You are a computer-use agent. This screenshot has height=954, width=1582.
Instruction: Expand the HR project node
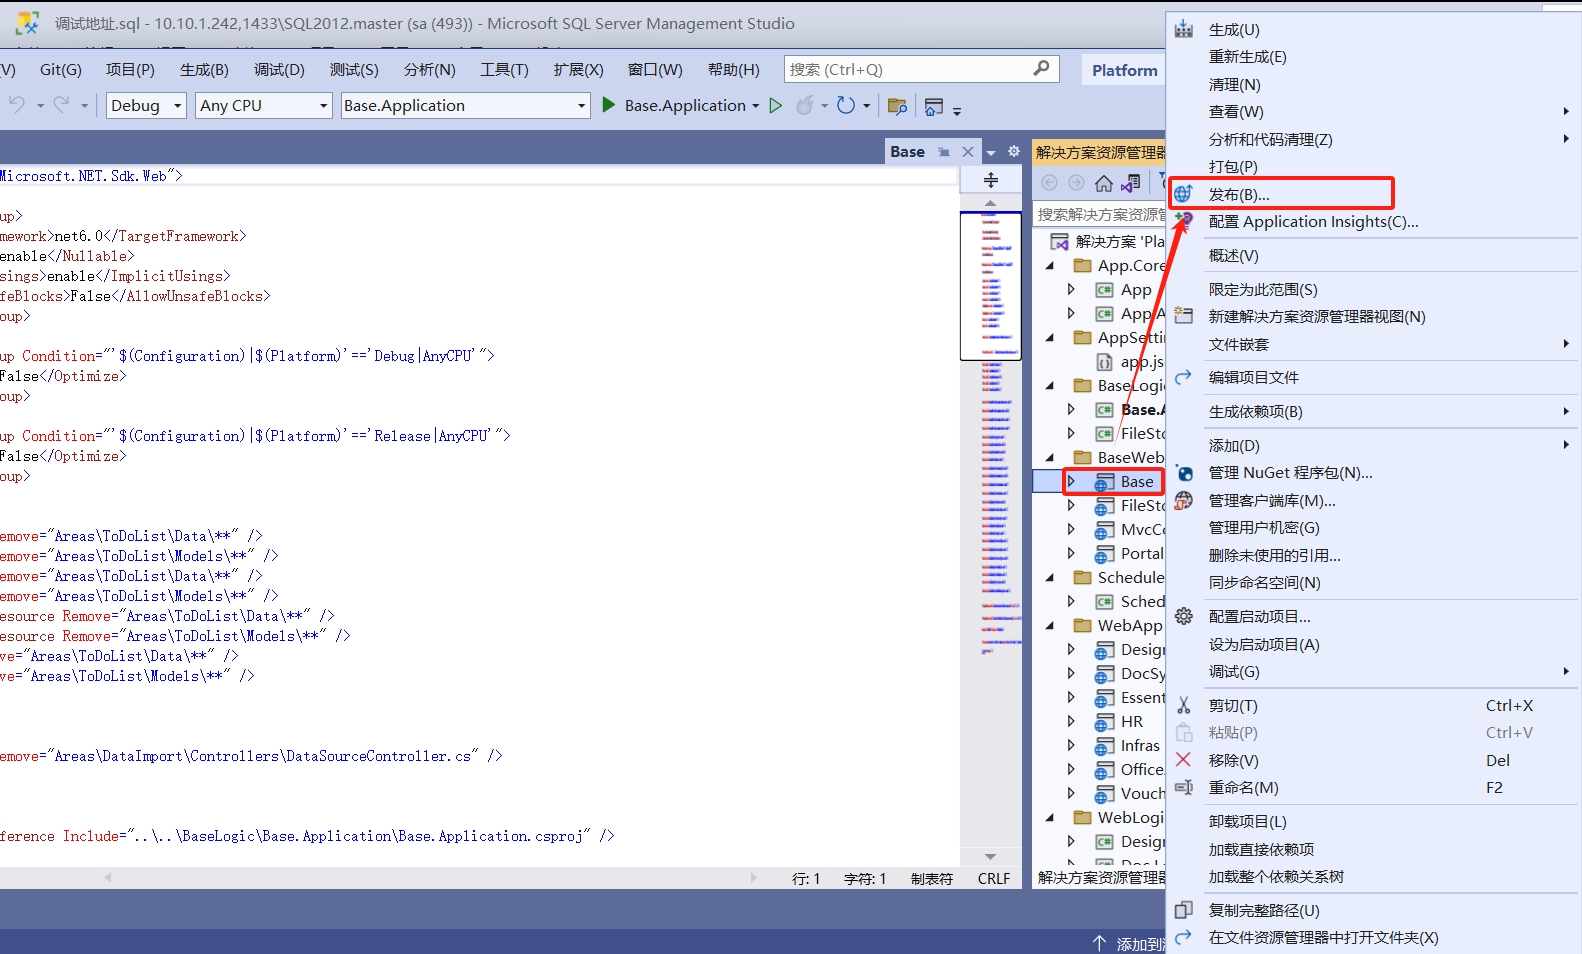click(1071, 721)
